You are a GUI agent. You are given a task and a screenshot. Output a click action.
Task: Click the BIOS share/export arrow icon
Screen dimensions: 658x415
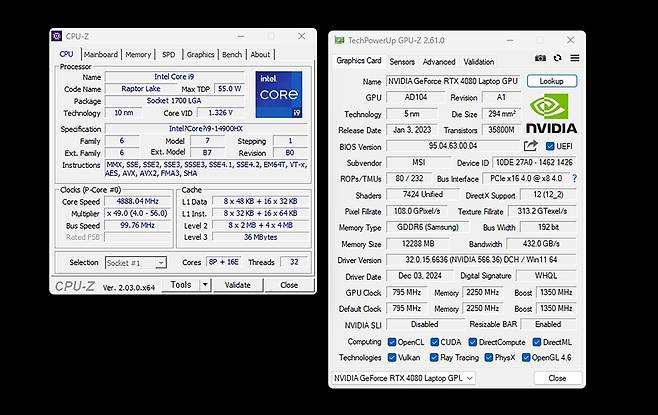[x=530, y=146]
